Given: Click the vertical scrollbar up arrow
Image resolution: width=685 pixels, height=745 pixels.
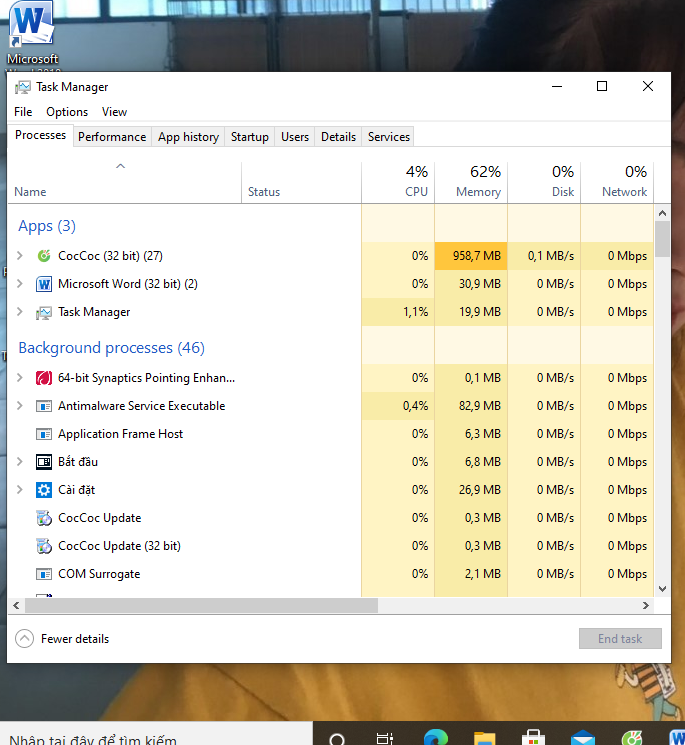Looking at the screenshot, I should [x=662, y=213].
